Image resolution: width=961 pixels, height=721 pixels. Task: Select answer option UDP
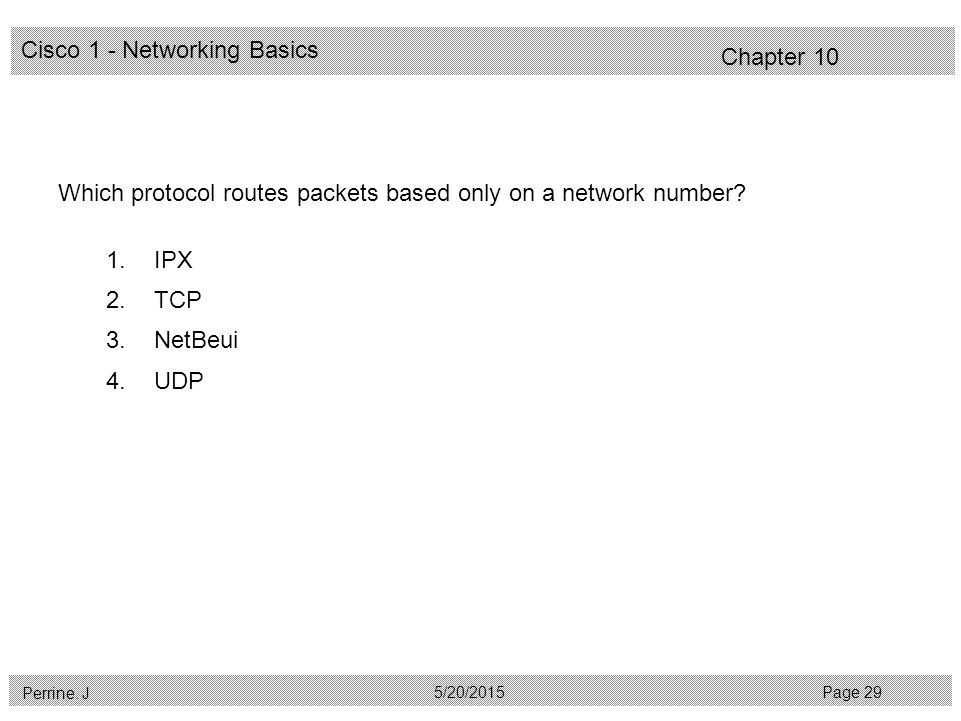[179, 381]
